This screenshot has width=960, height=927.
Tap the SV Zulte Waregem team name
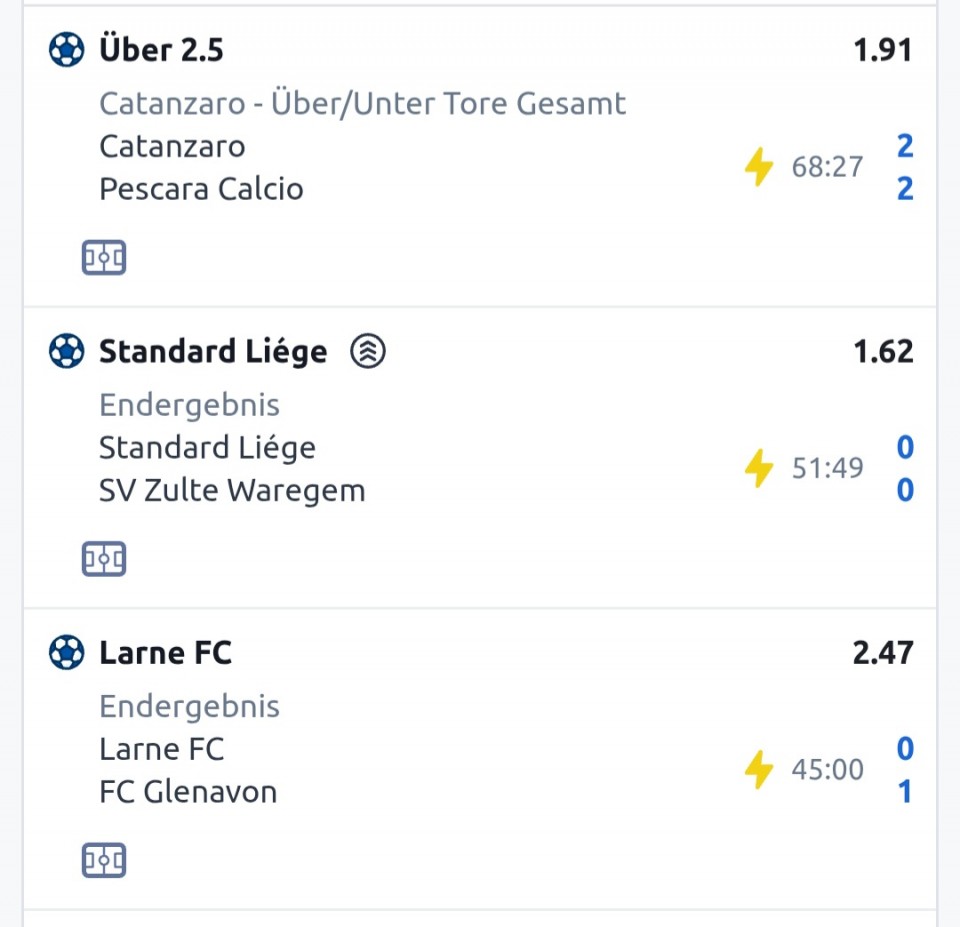[232, 491]
